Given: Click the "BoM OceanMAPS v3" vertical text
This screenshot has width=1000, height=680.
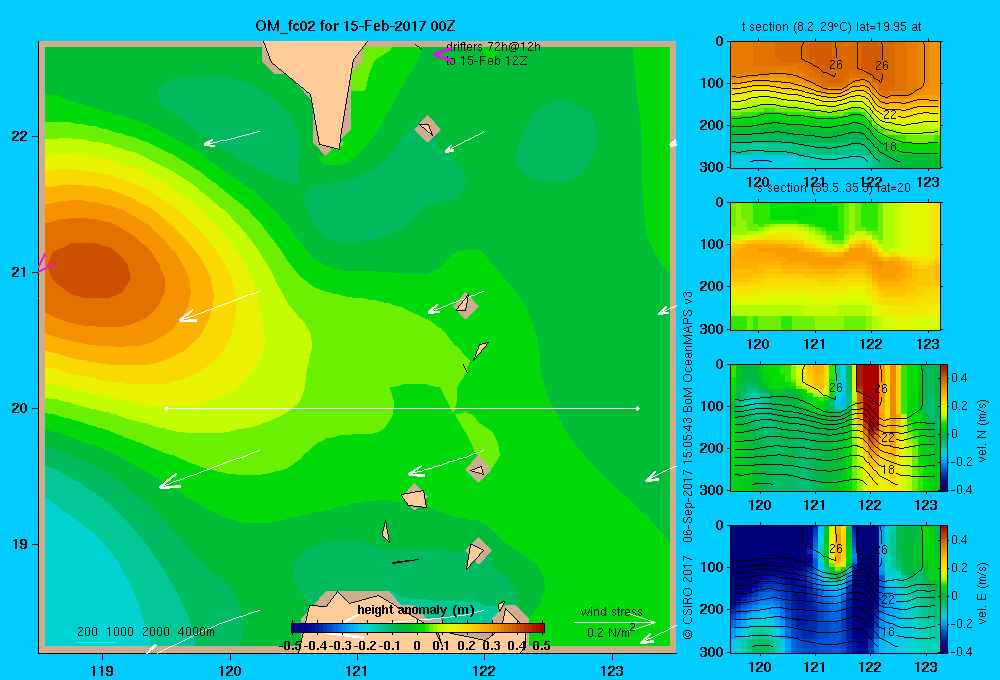Looking at the screenshot, I should pos(688,352).
